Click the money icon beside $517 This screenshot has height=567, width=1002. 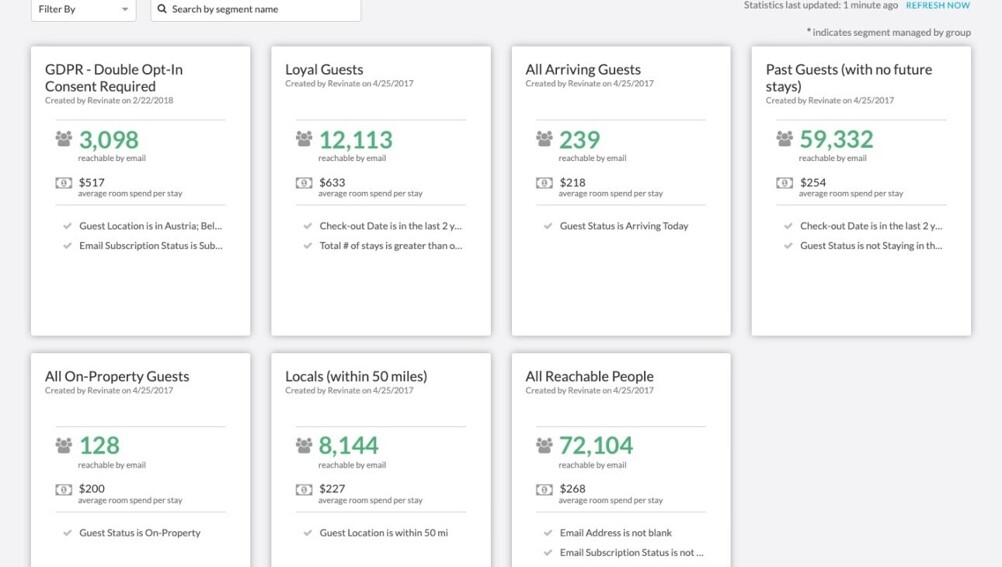coord(64,183)
